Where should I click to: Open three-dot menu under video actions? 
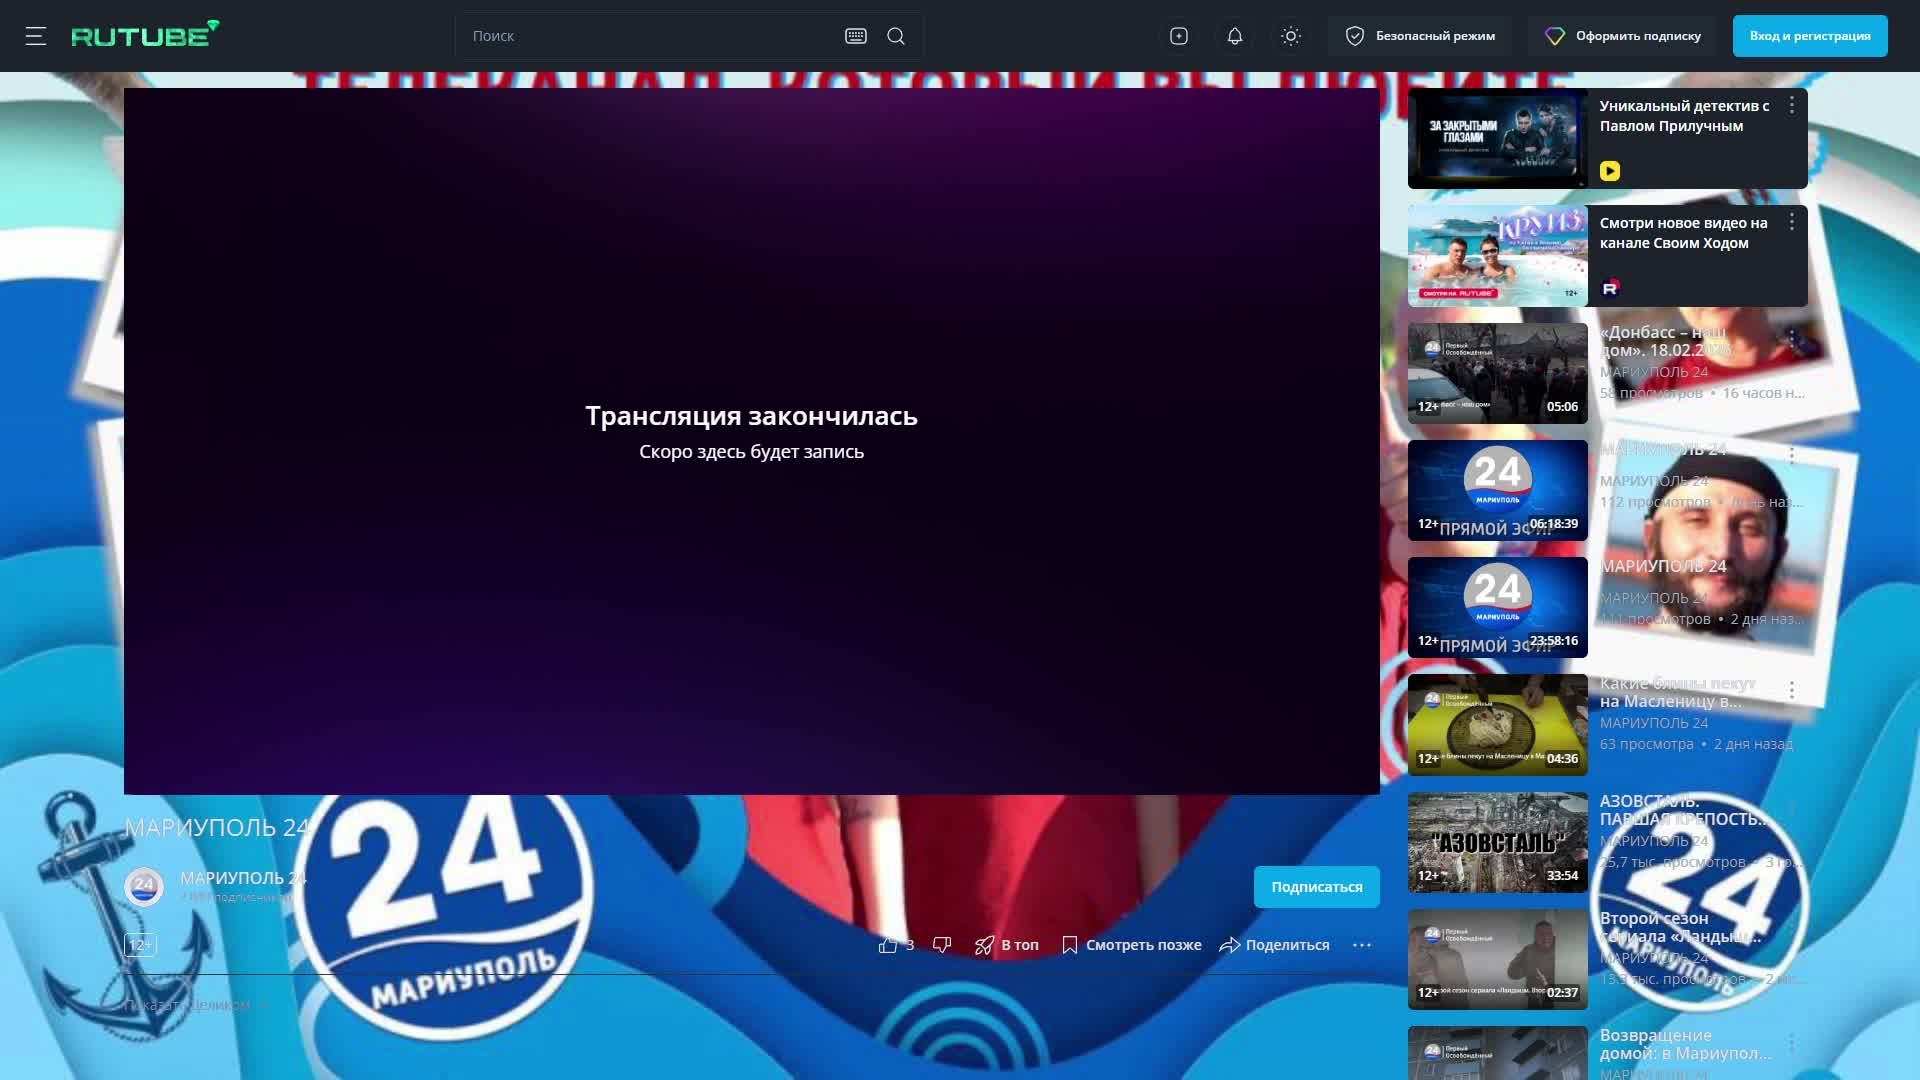pos(1362,944)
